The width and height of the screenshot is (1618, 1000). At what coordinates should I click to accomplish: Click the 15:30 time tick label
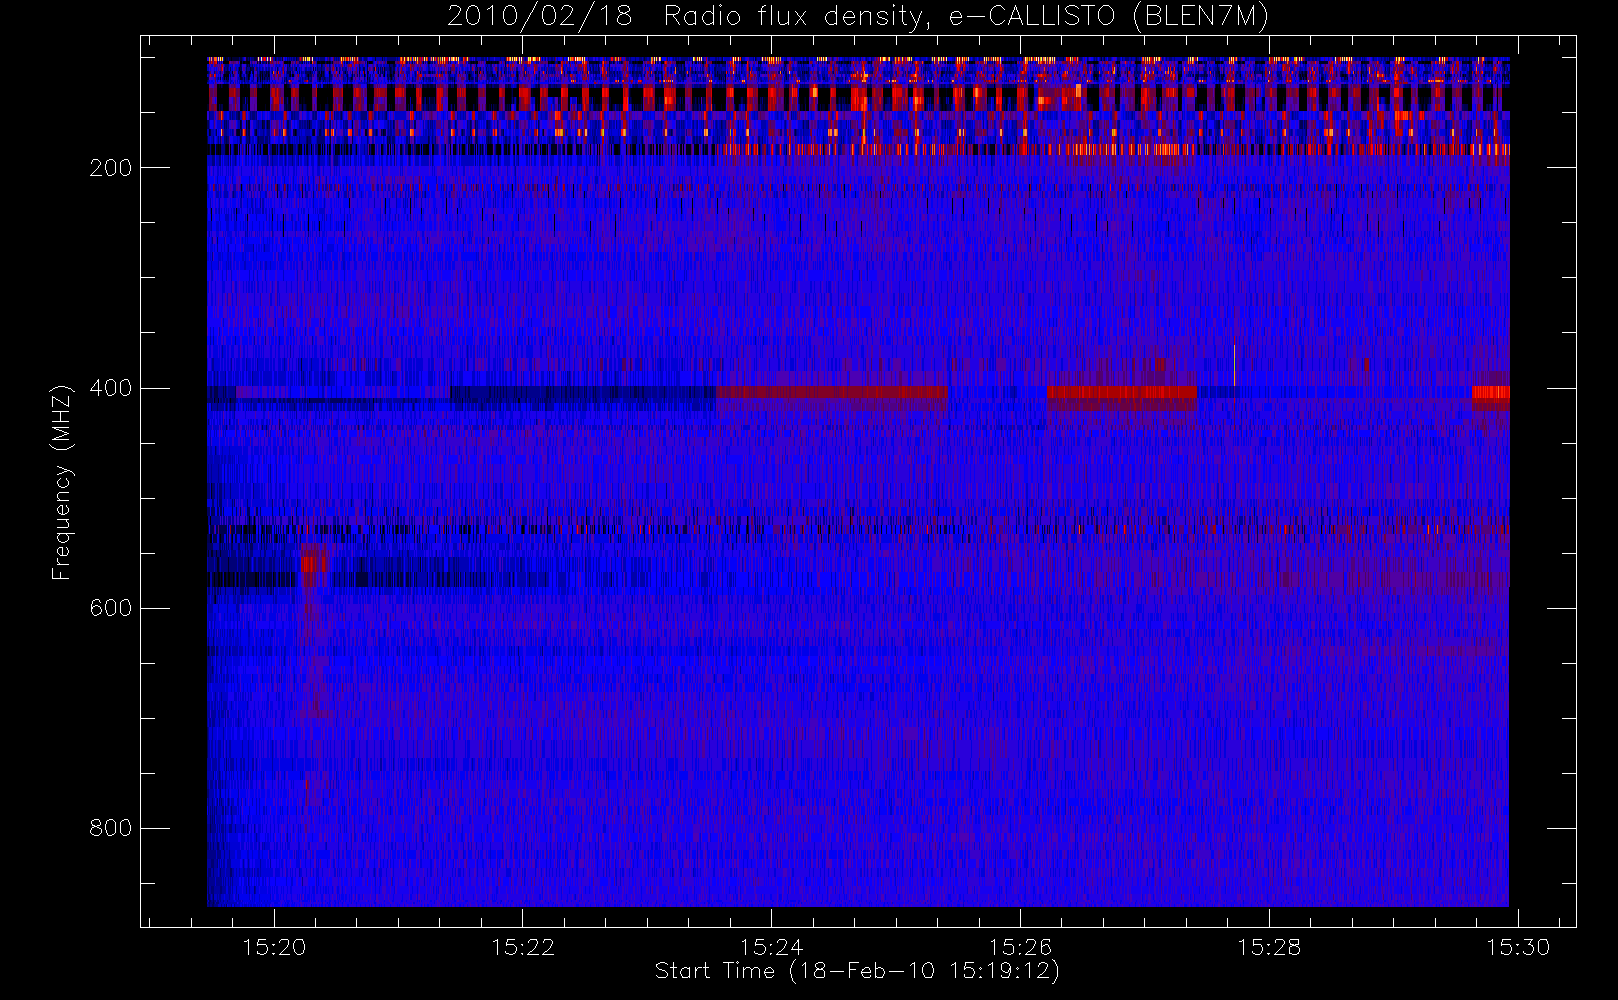pyautogui.click(x=1518, y=947)
